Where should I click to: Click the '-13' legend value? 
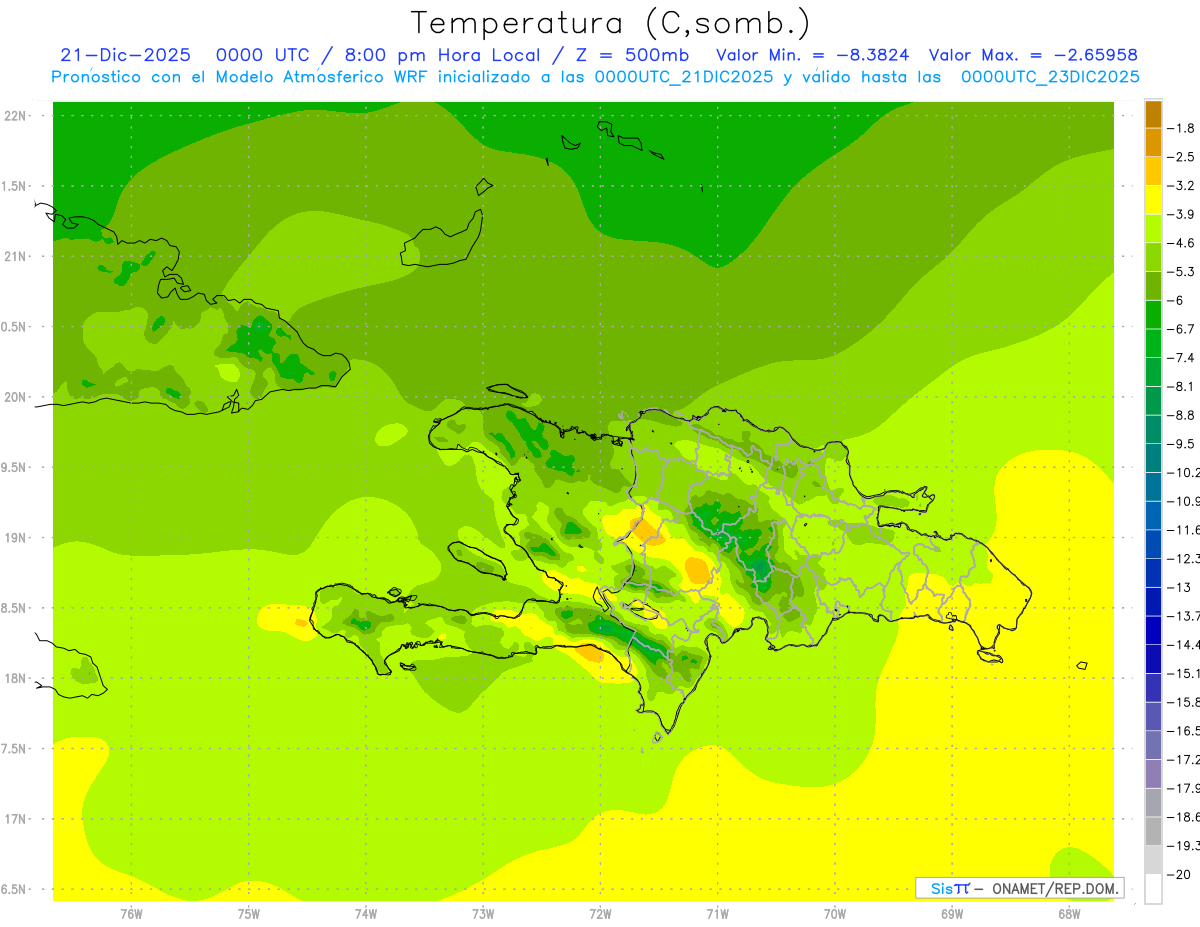tap(1178, 587)
